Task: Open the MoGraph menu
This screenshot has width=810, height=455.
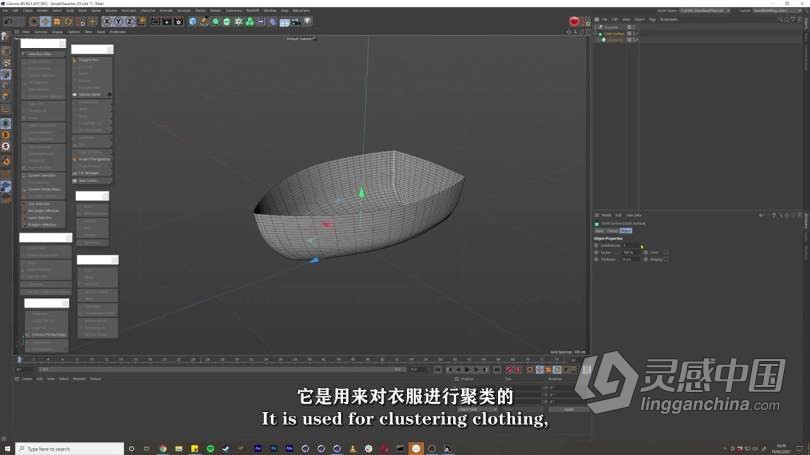Action: click(129, 10)
